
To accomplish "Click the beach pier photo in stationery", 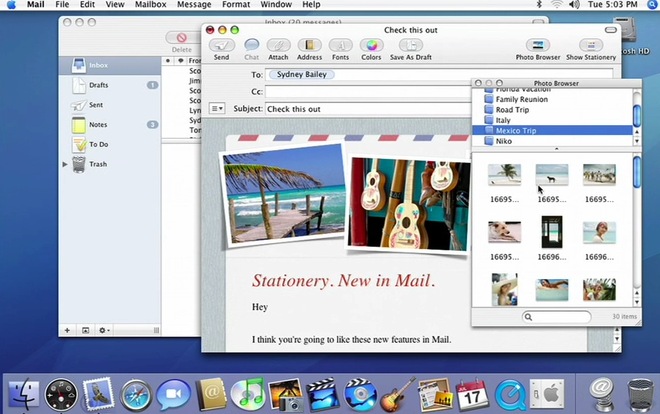I will tap(285, 194).
